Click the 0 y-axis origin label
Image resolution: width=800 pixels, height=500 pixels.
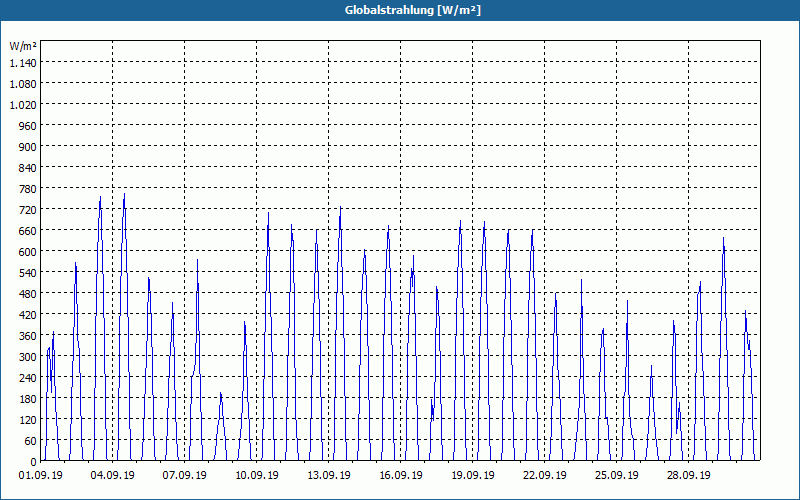point(34,462)
